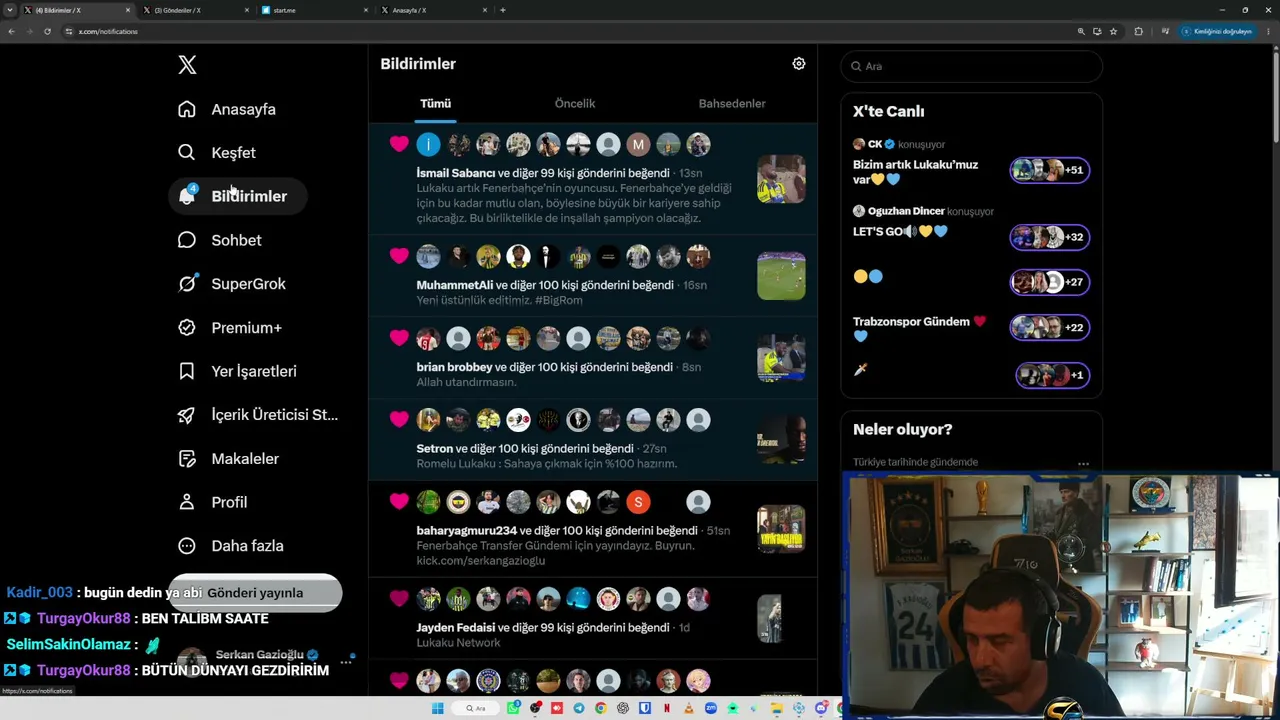Switch to the Öncelik tab
The width and height of the screenshot is (1280, 720).
[x=575, y=104]
